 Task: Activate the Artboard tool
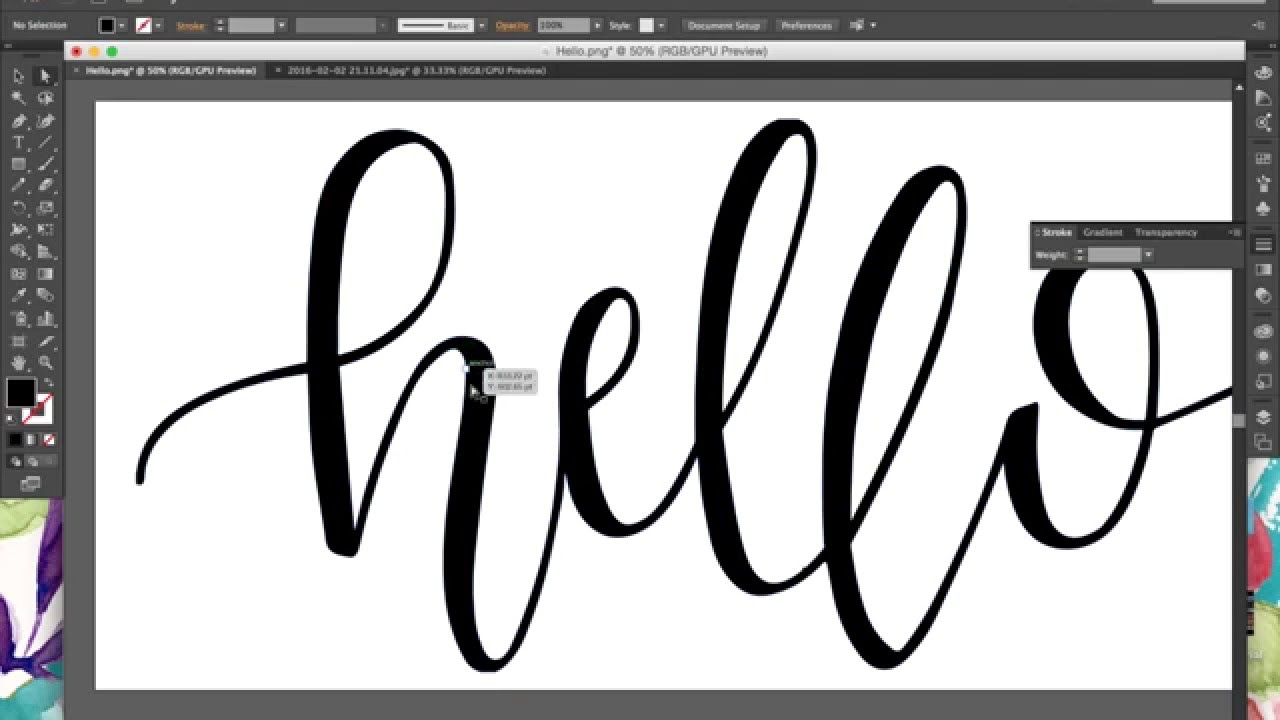(x=18, y=341)
